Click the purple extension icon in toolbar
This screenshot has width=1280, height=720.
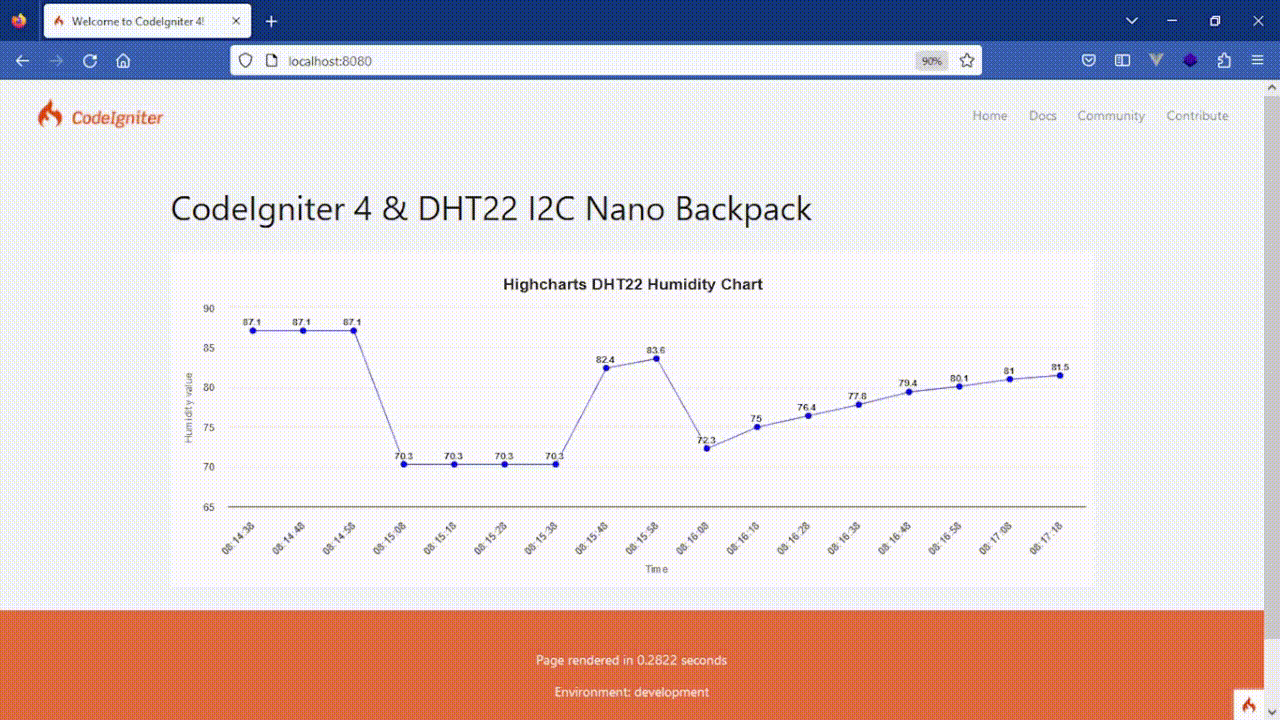click(x=1190, y=60)
